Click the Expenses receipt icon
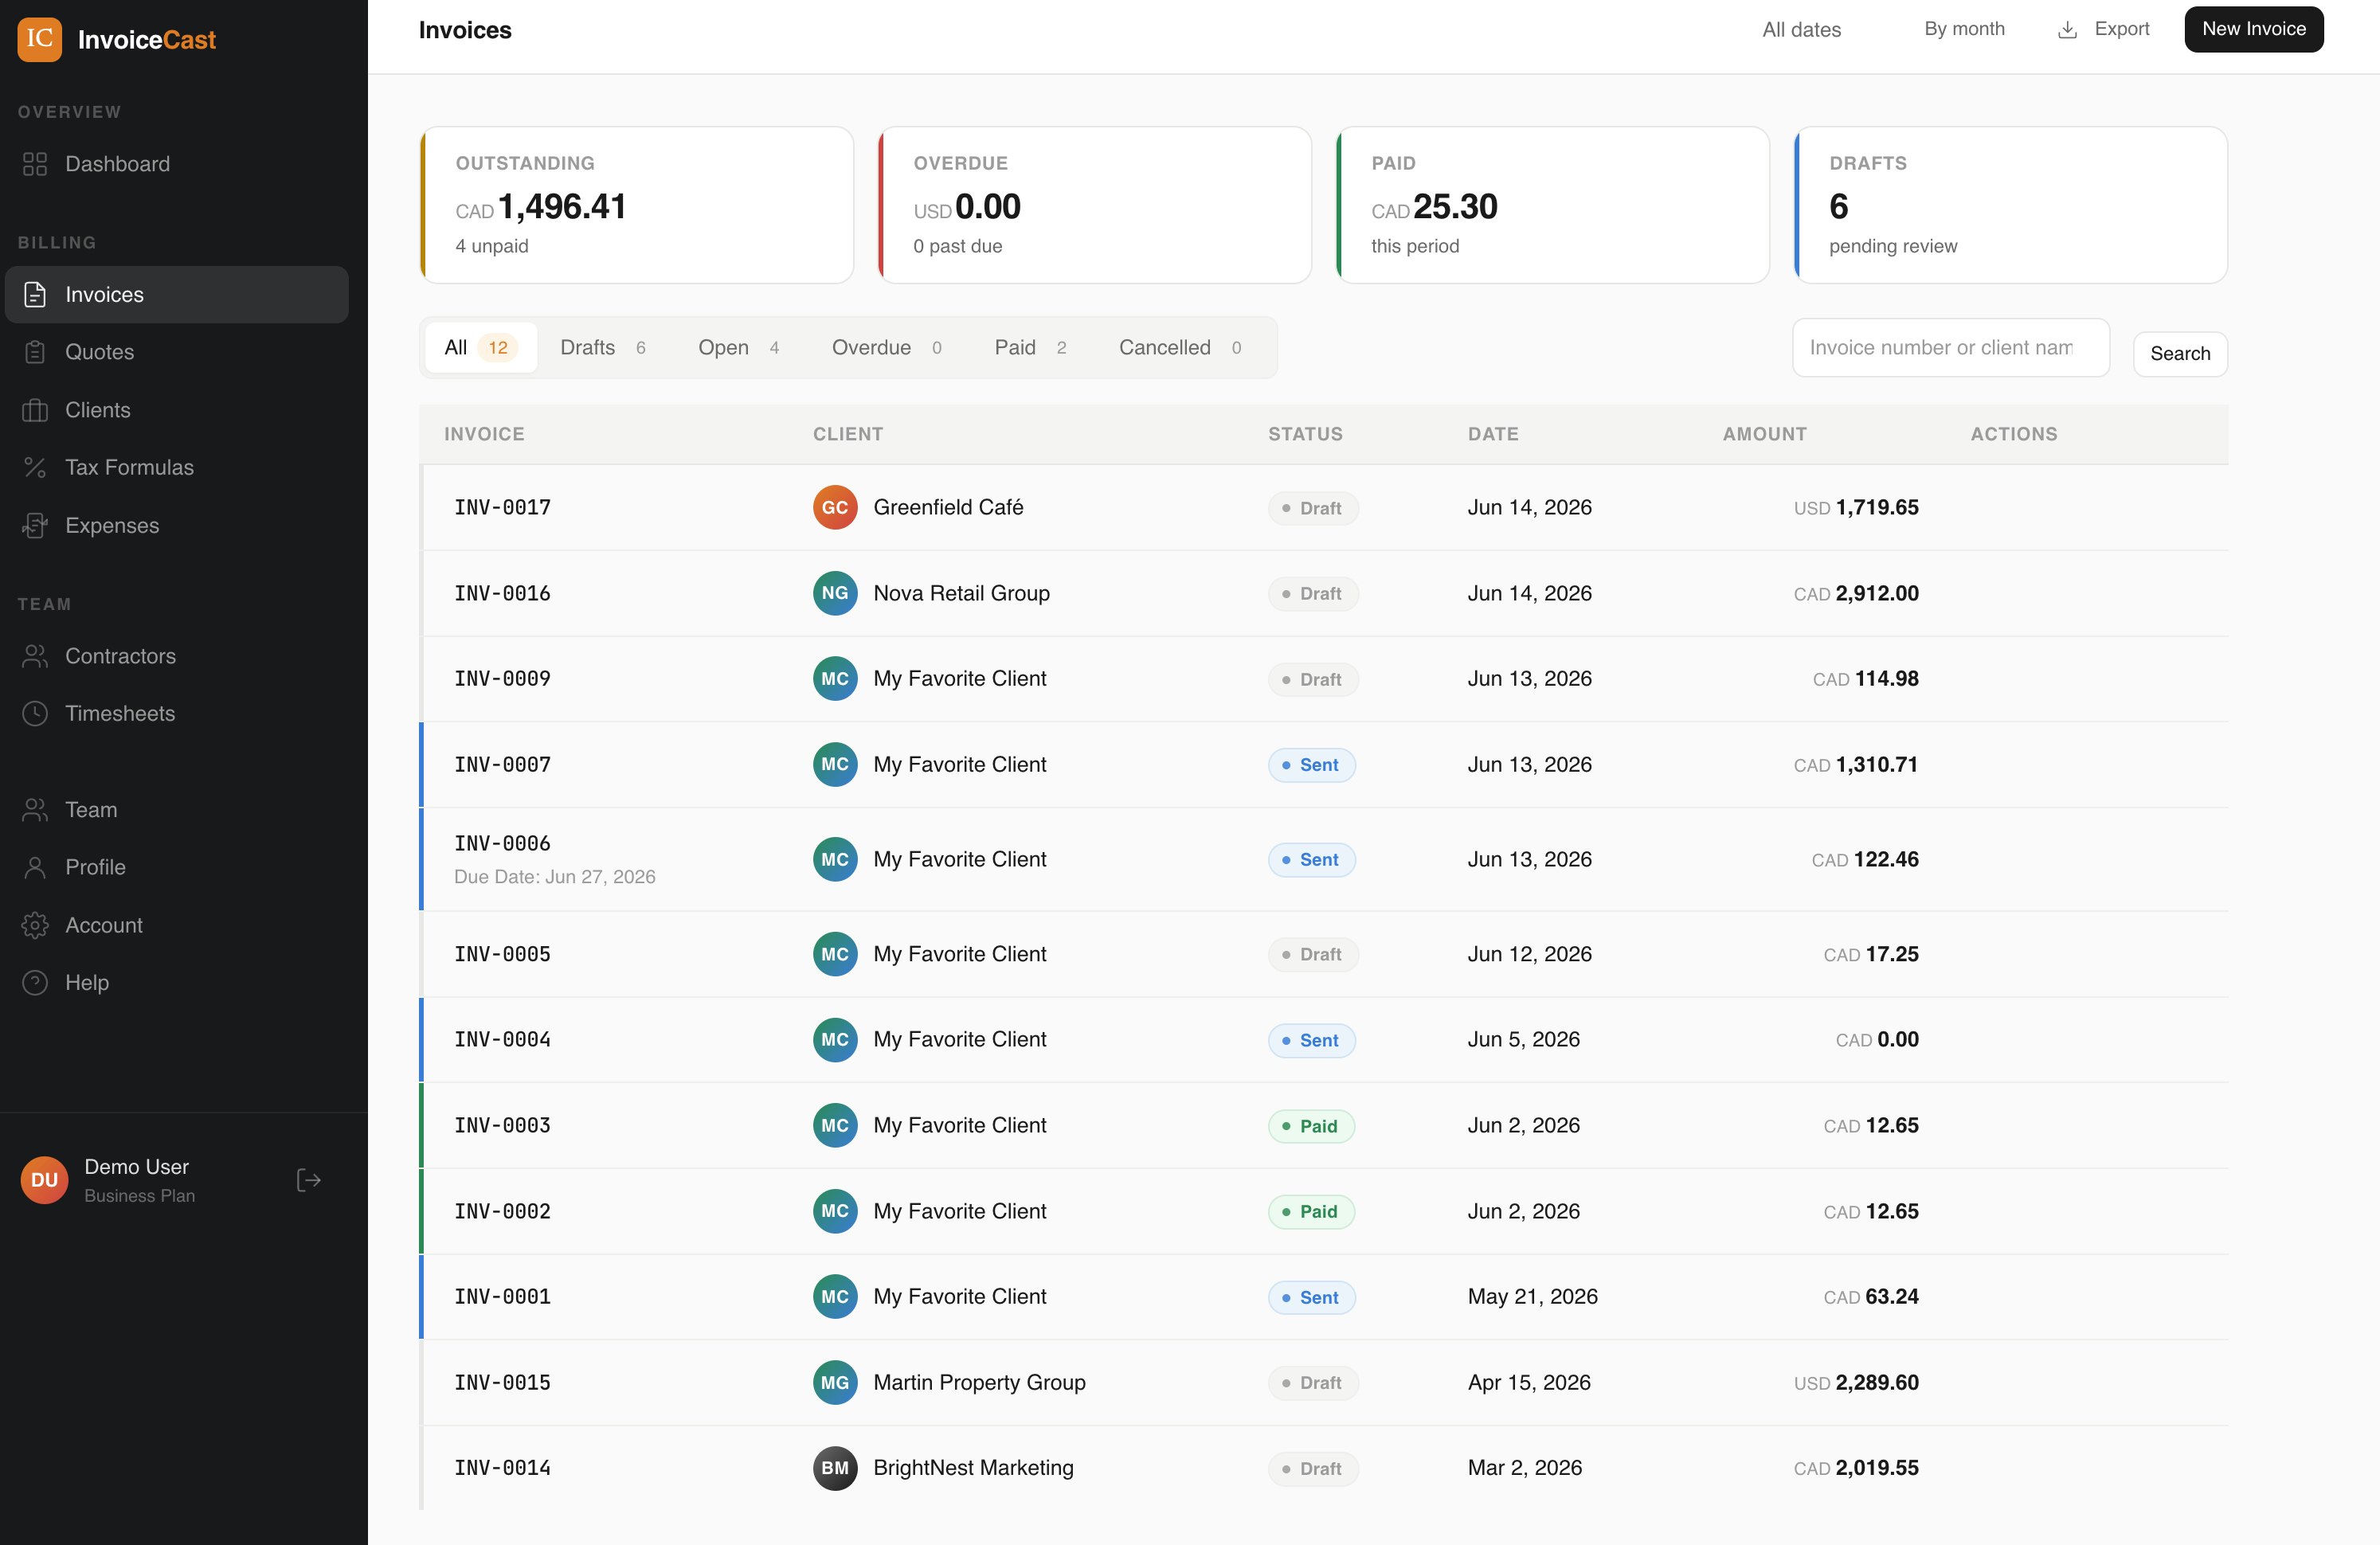The width and height of the screenshot is (2380, 1545). tap(35, 525)
